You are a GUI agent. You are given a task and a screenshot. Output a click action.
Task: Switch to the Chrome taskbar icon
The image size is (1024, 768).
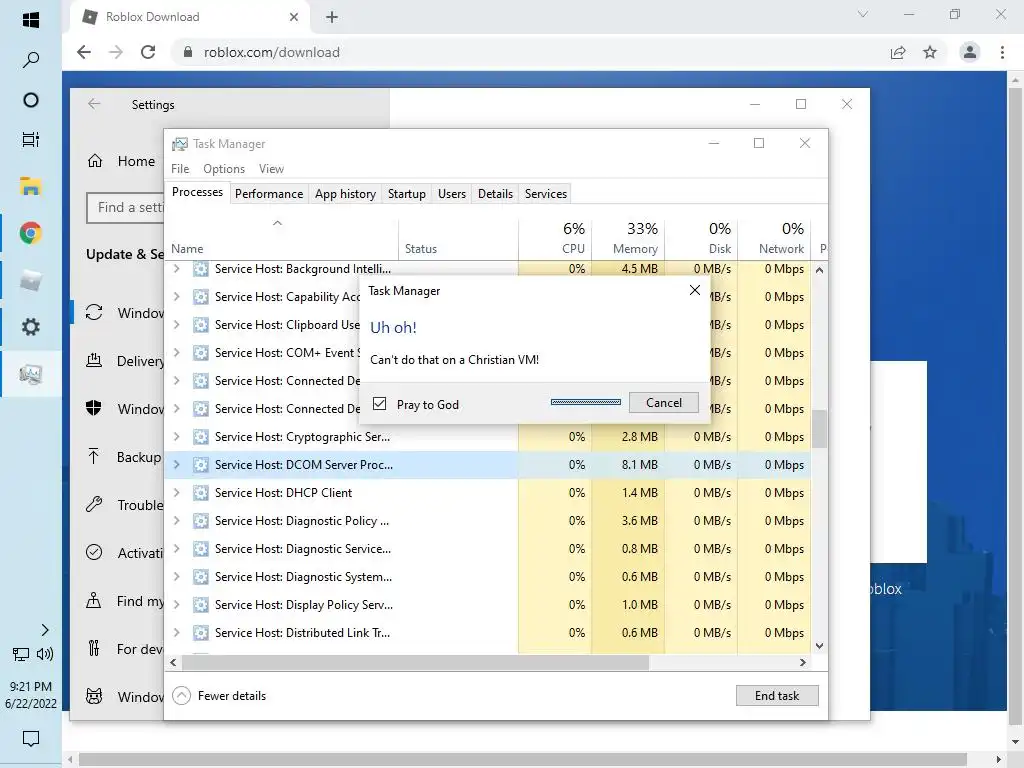click(x=31, y=233)
